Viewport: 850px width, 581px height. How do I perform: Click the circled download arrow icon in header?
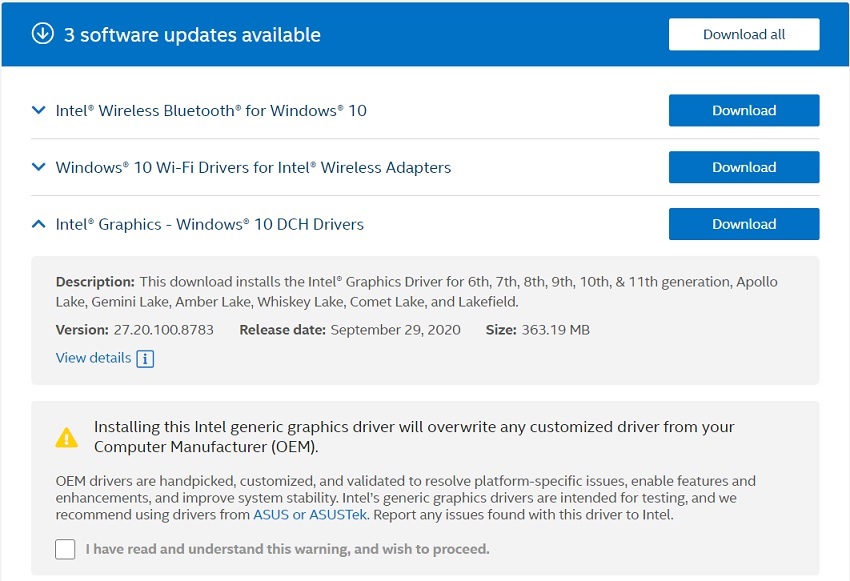click(43, 34)
